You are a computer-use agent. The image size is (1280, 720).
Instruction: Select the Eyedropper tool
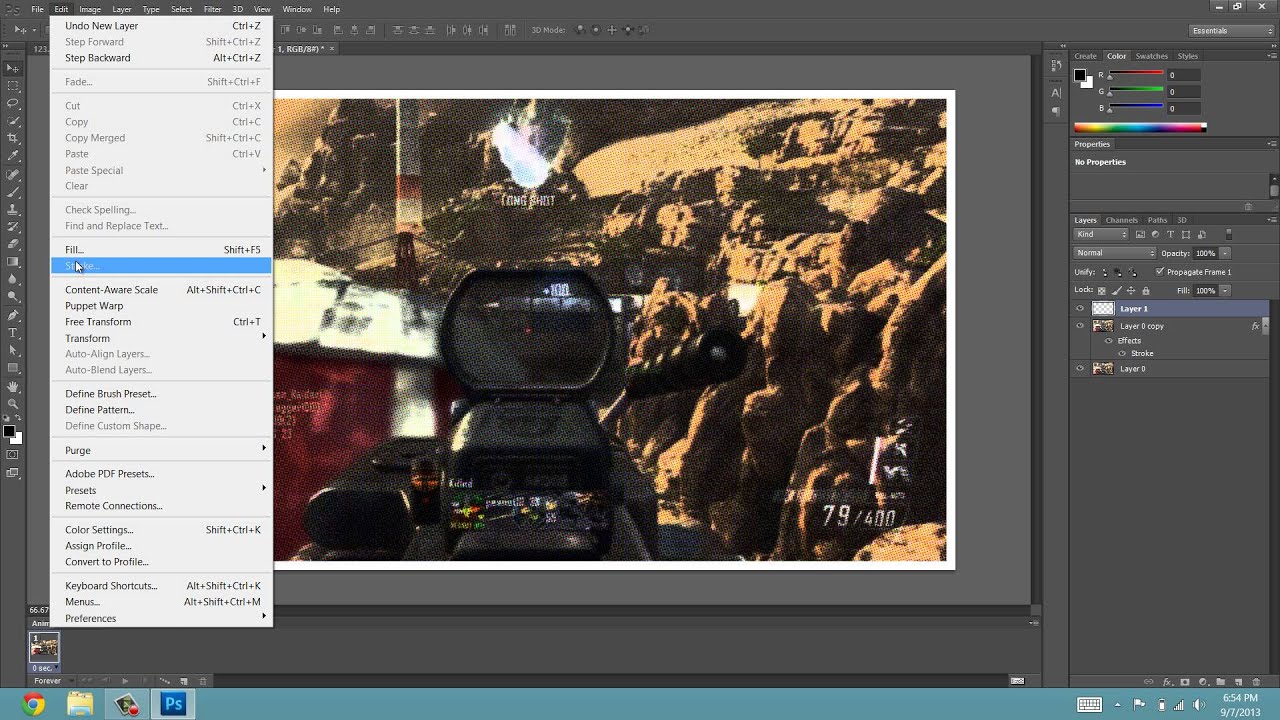click(13, 155)
